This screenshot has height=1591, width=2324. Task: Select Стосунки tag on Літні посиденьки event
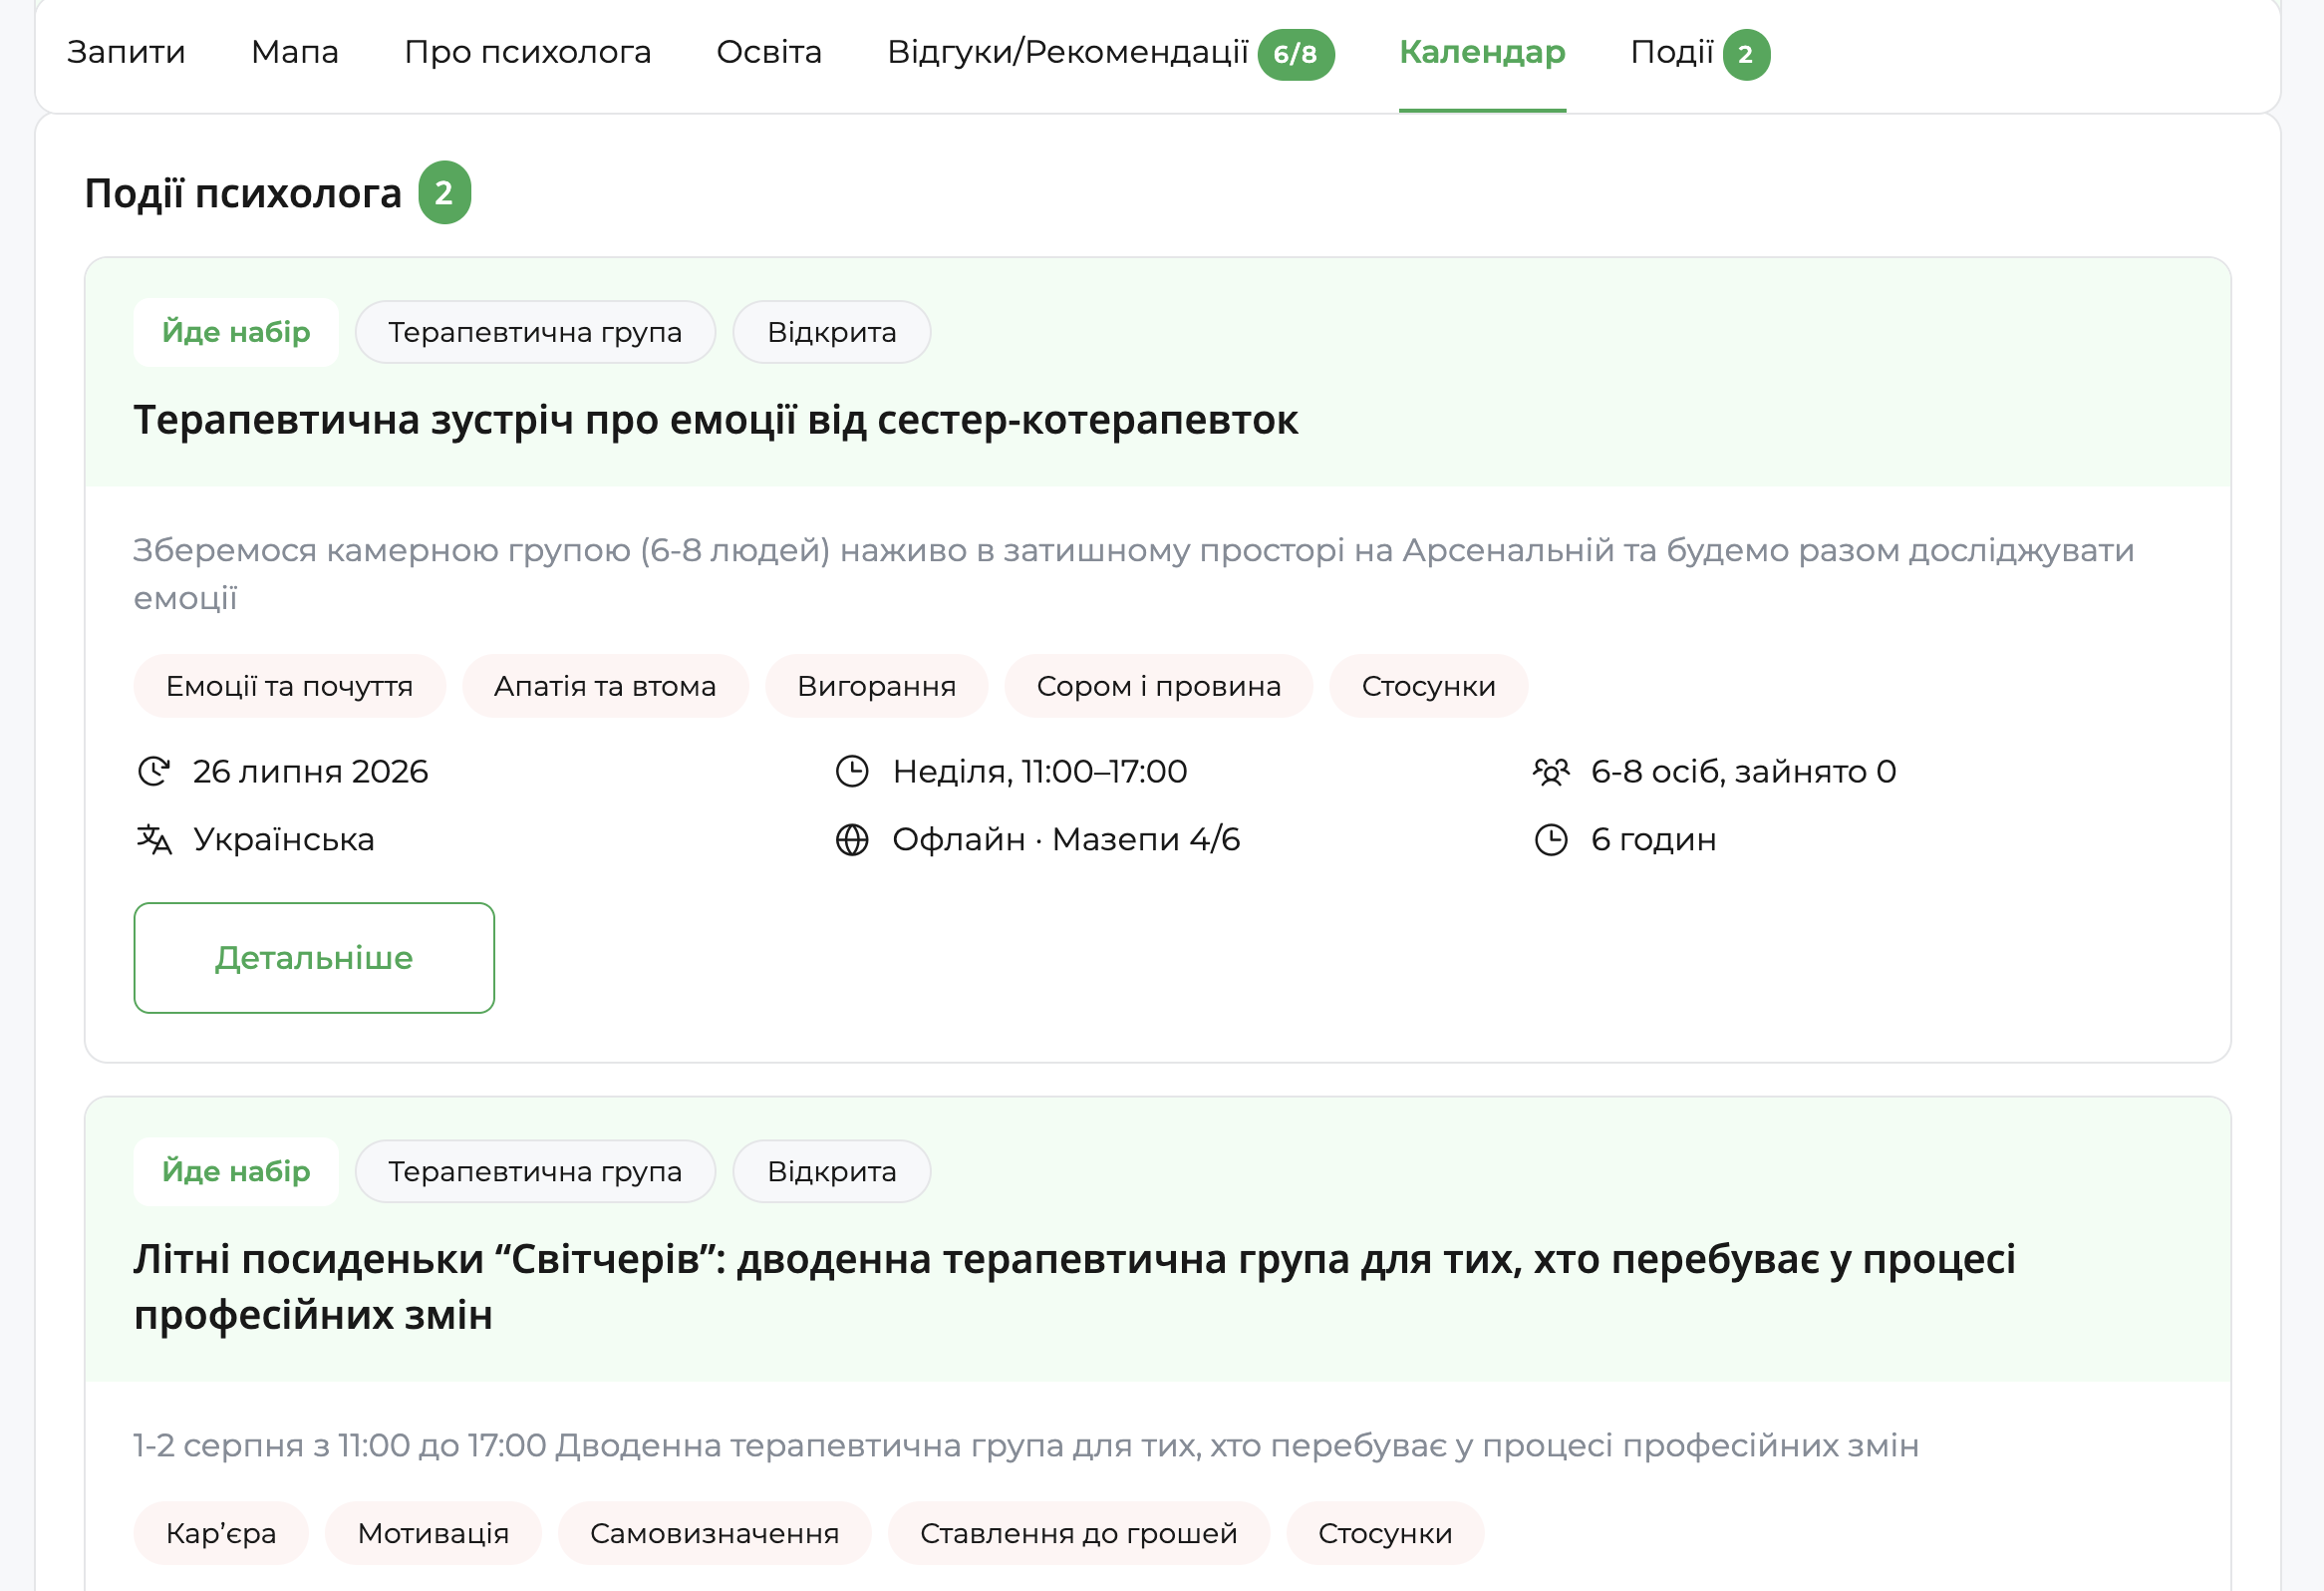1385,1533
